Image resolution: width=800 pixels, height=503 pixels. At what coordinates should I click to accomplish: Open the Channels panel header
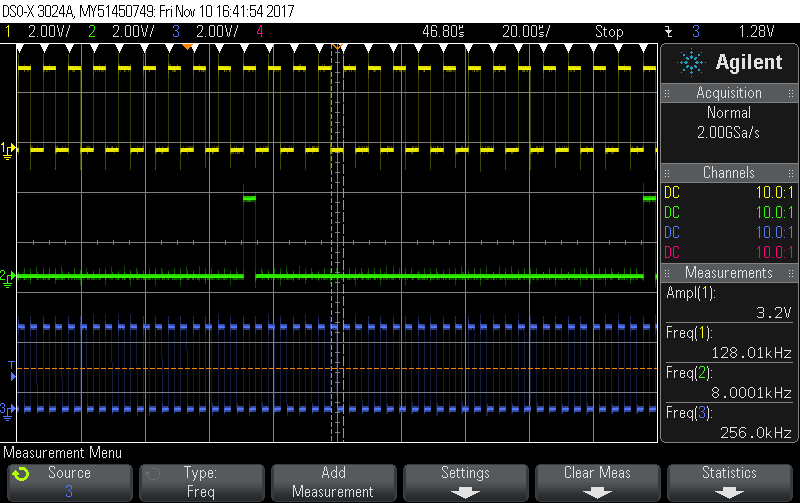pos(729,173)
